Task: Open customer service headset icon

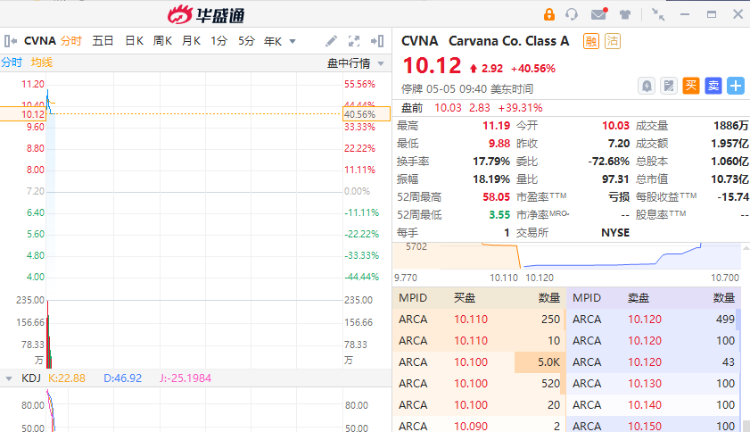Action: [x=572, y=14]
